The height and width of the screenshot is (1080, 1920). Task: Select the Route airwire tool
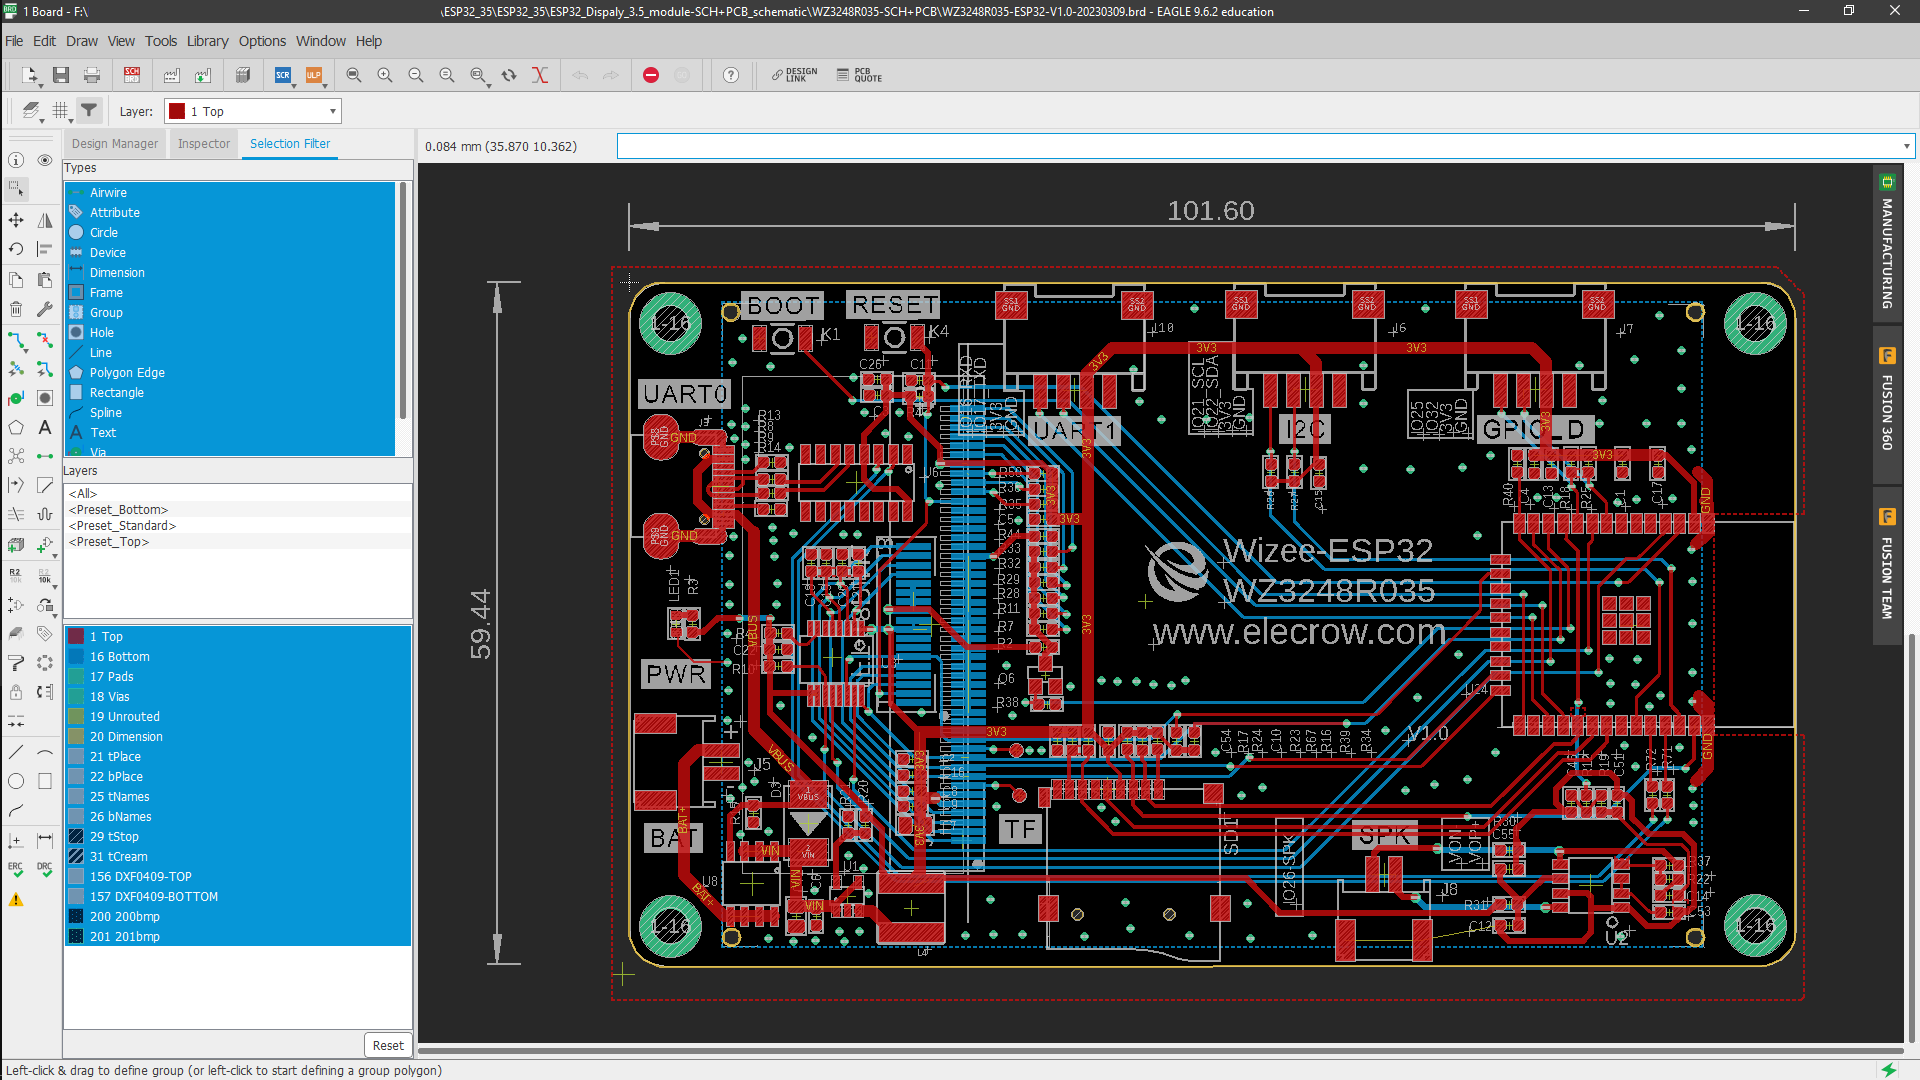tap(16, 341)
